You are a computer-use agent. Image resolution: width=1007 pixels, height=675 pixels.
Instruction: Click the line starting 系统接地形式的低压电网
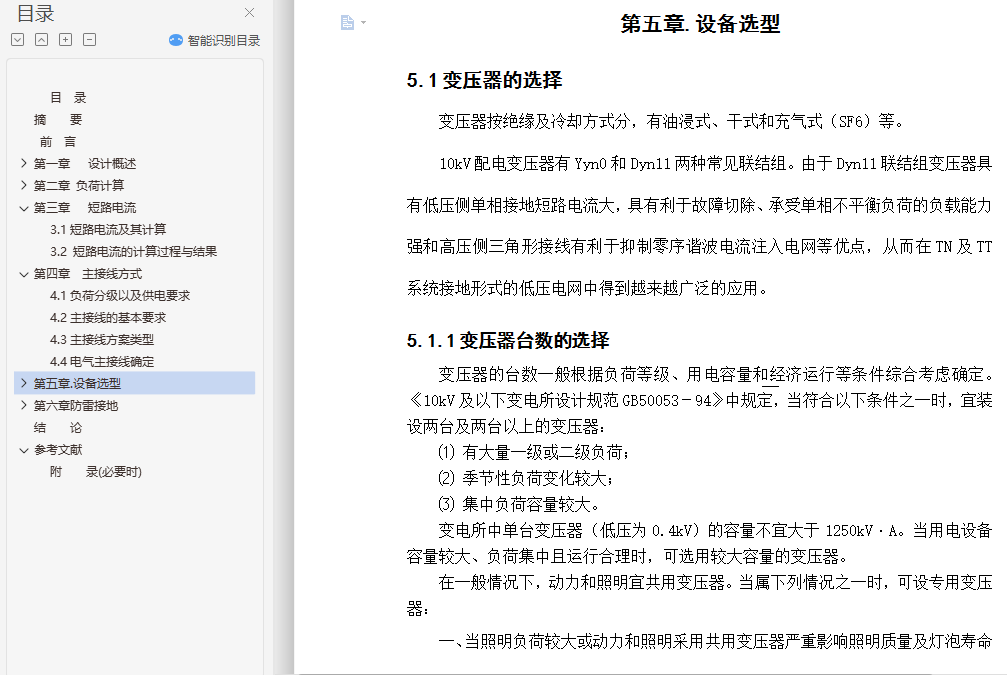pyautogui.click(x=588, y=288)
